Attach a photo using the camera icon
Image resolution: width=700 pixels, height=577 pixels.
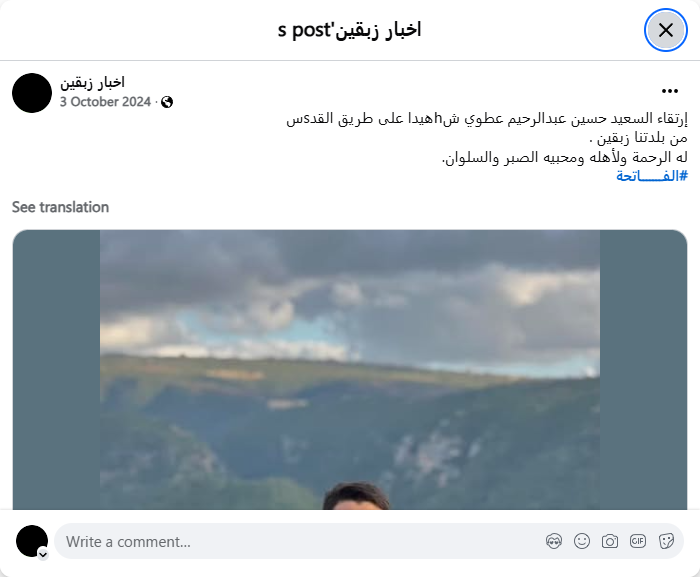(610, 541)
